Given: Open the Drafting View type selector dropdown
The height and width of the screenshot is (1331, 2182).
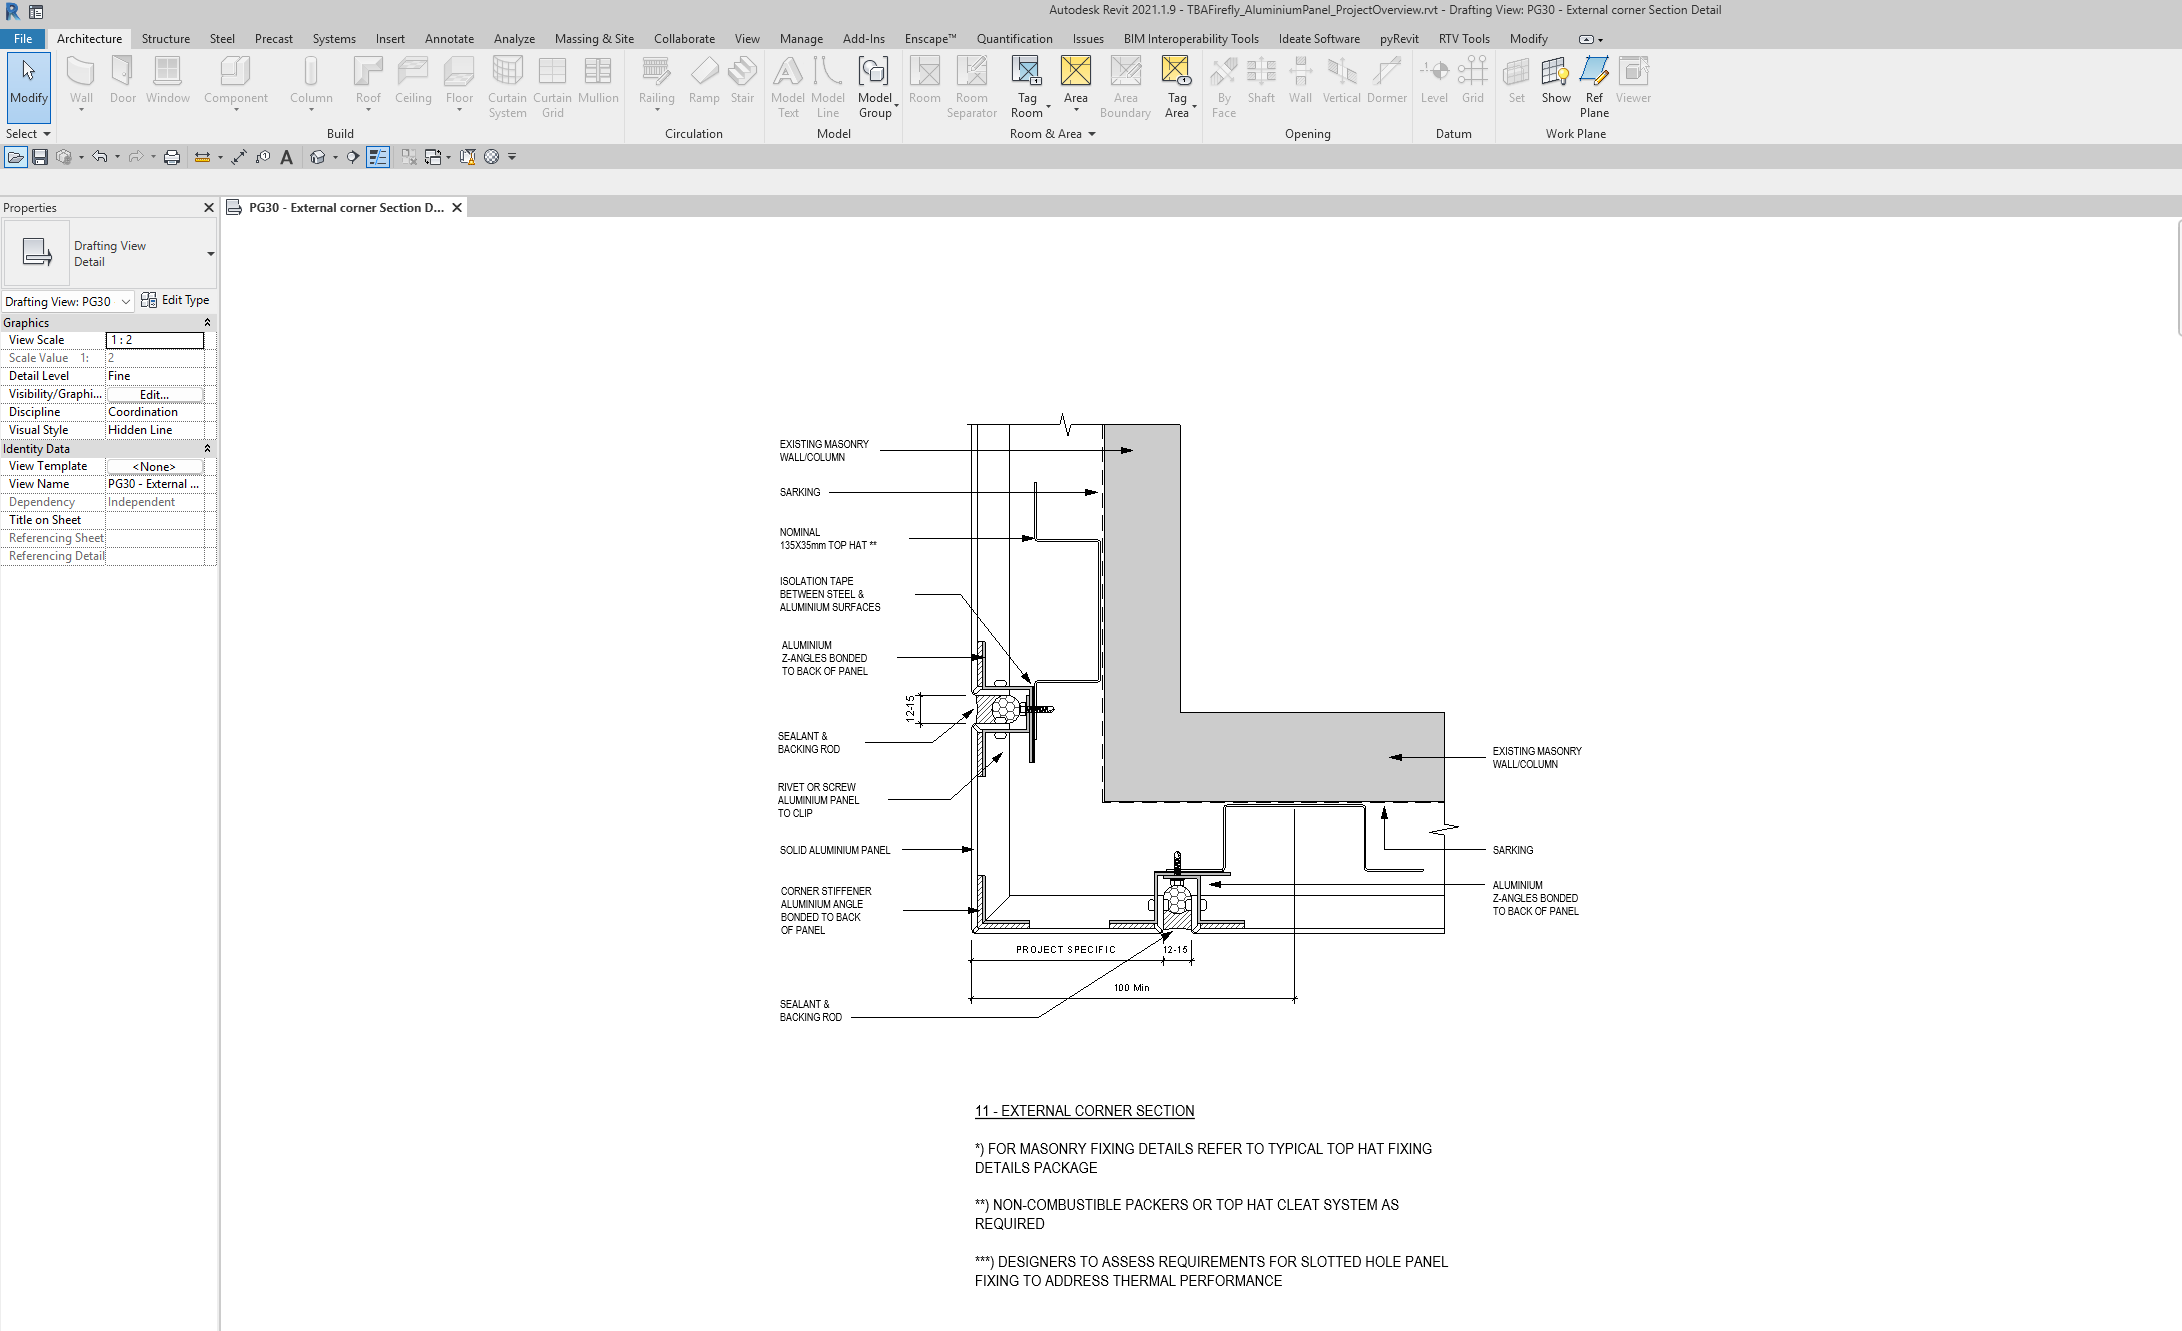Looking at the screenshot, I should click(210, 254).
